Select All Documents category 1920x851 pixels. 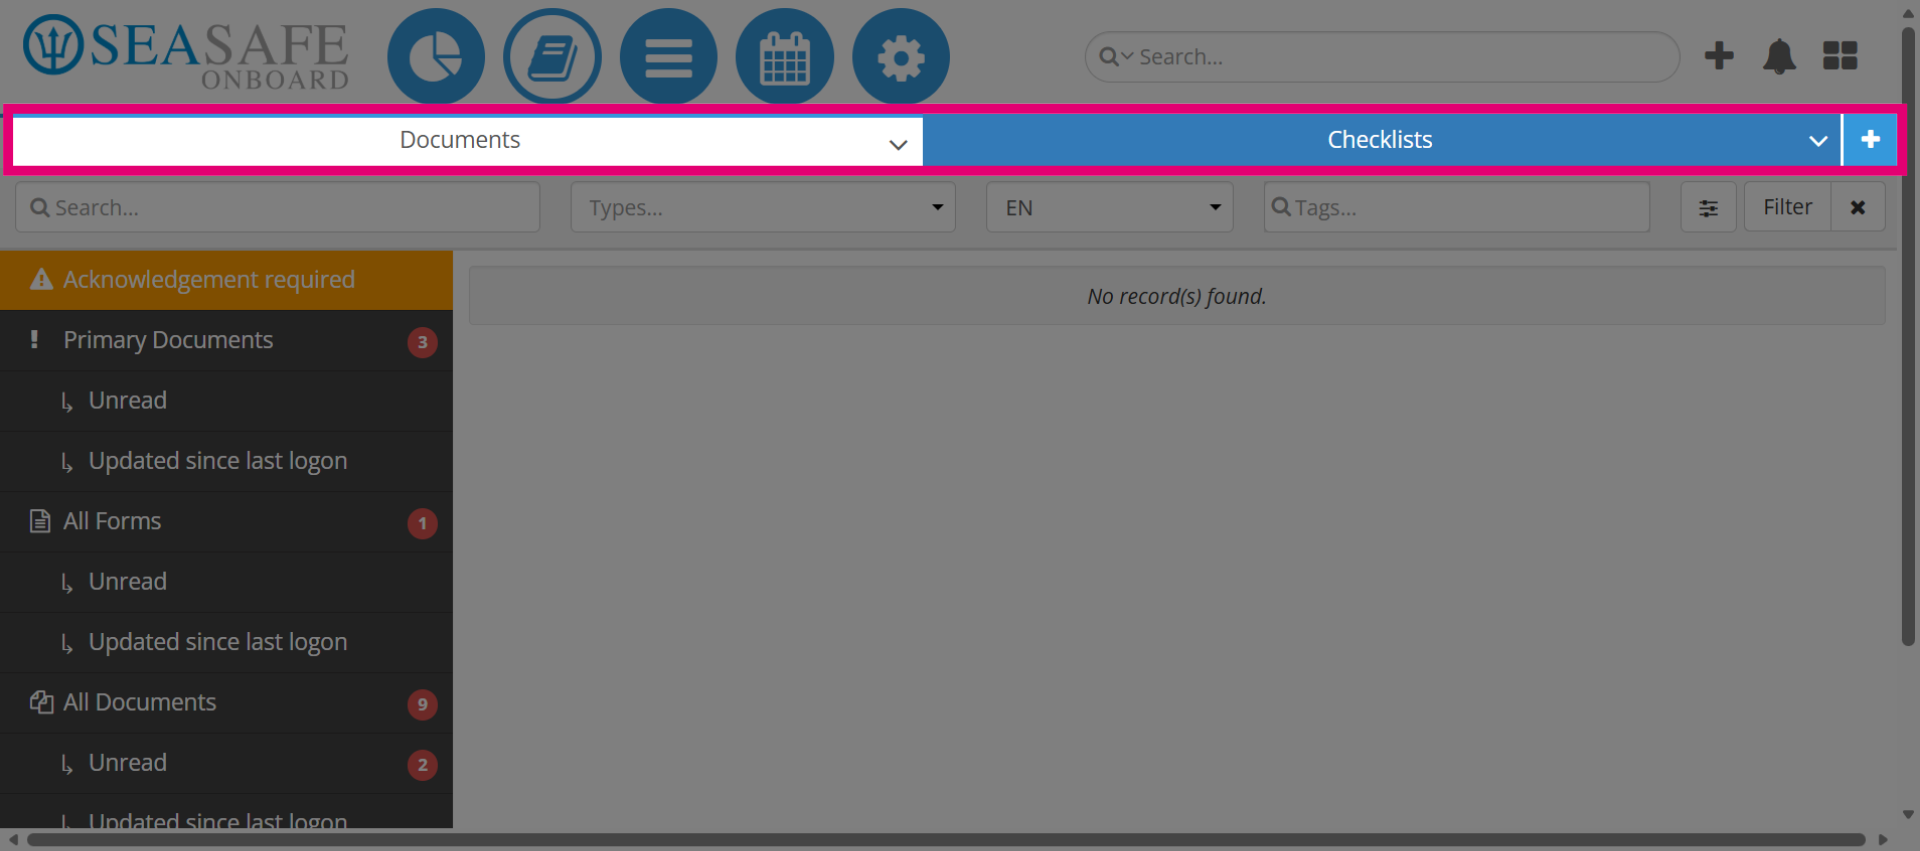point(226,703)
